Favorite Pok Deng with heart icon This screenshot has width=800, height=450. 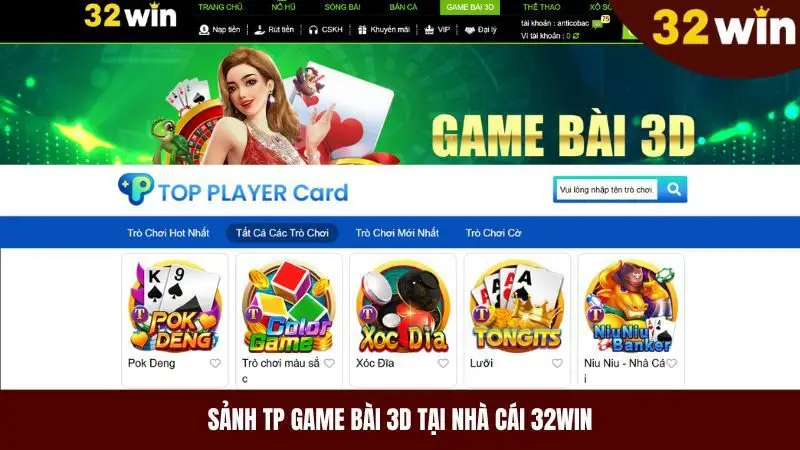215,363
